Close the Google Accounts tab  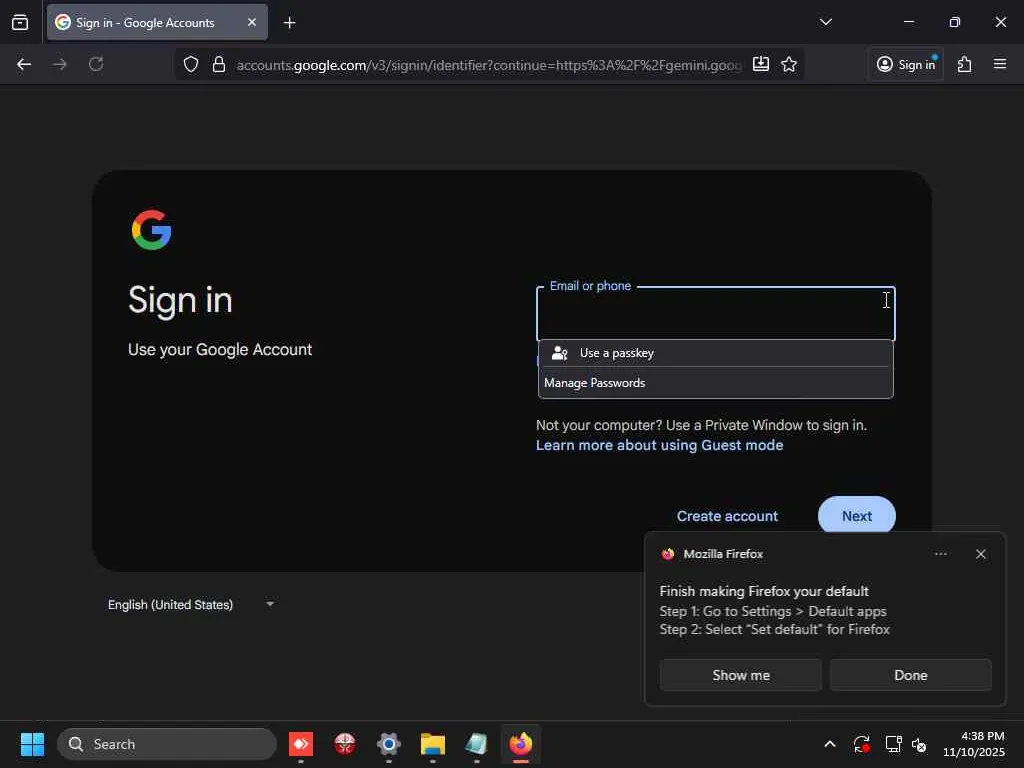tap(251, 22)
